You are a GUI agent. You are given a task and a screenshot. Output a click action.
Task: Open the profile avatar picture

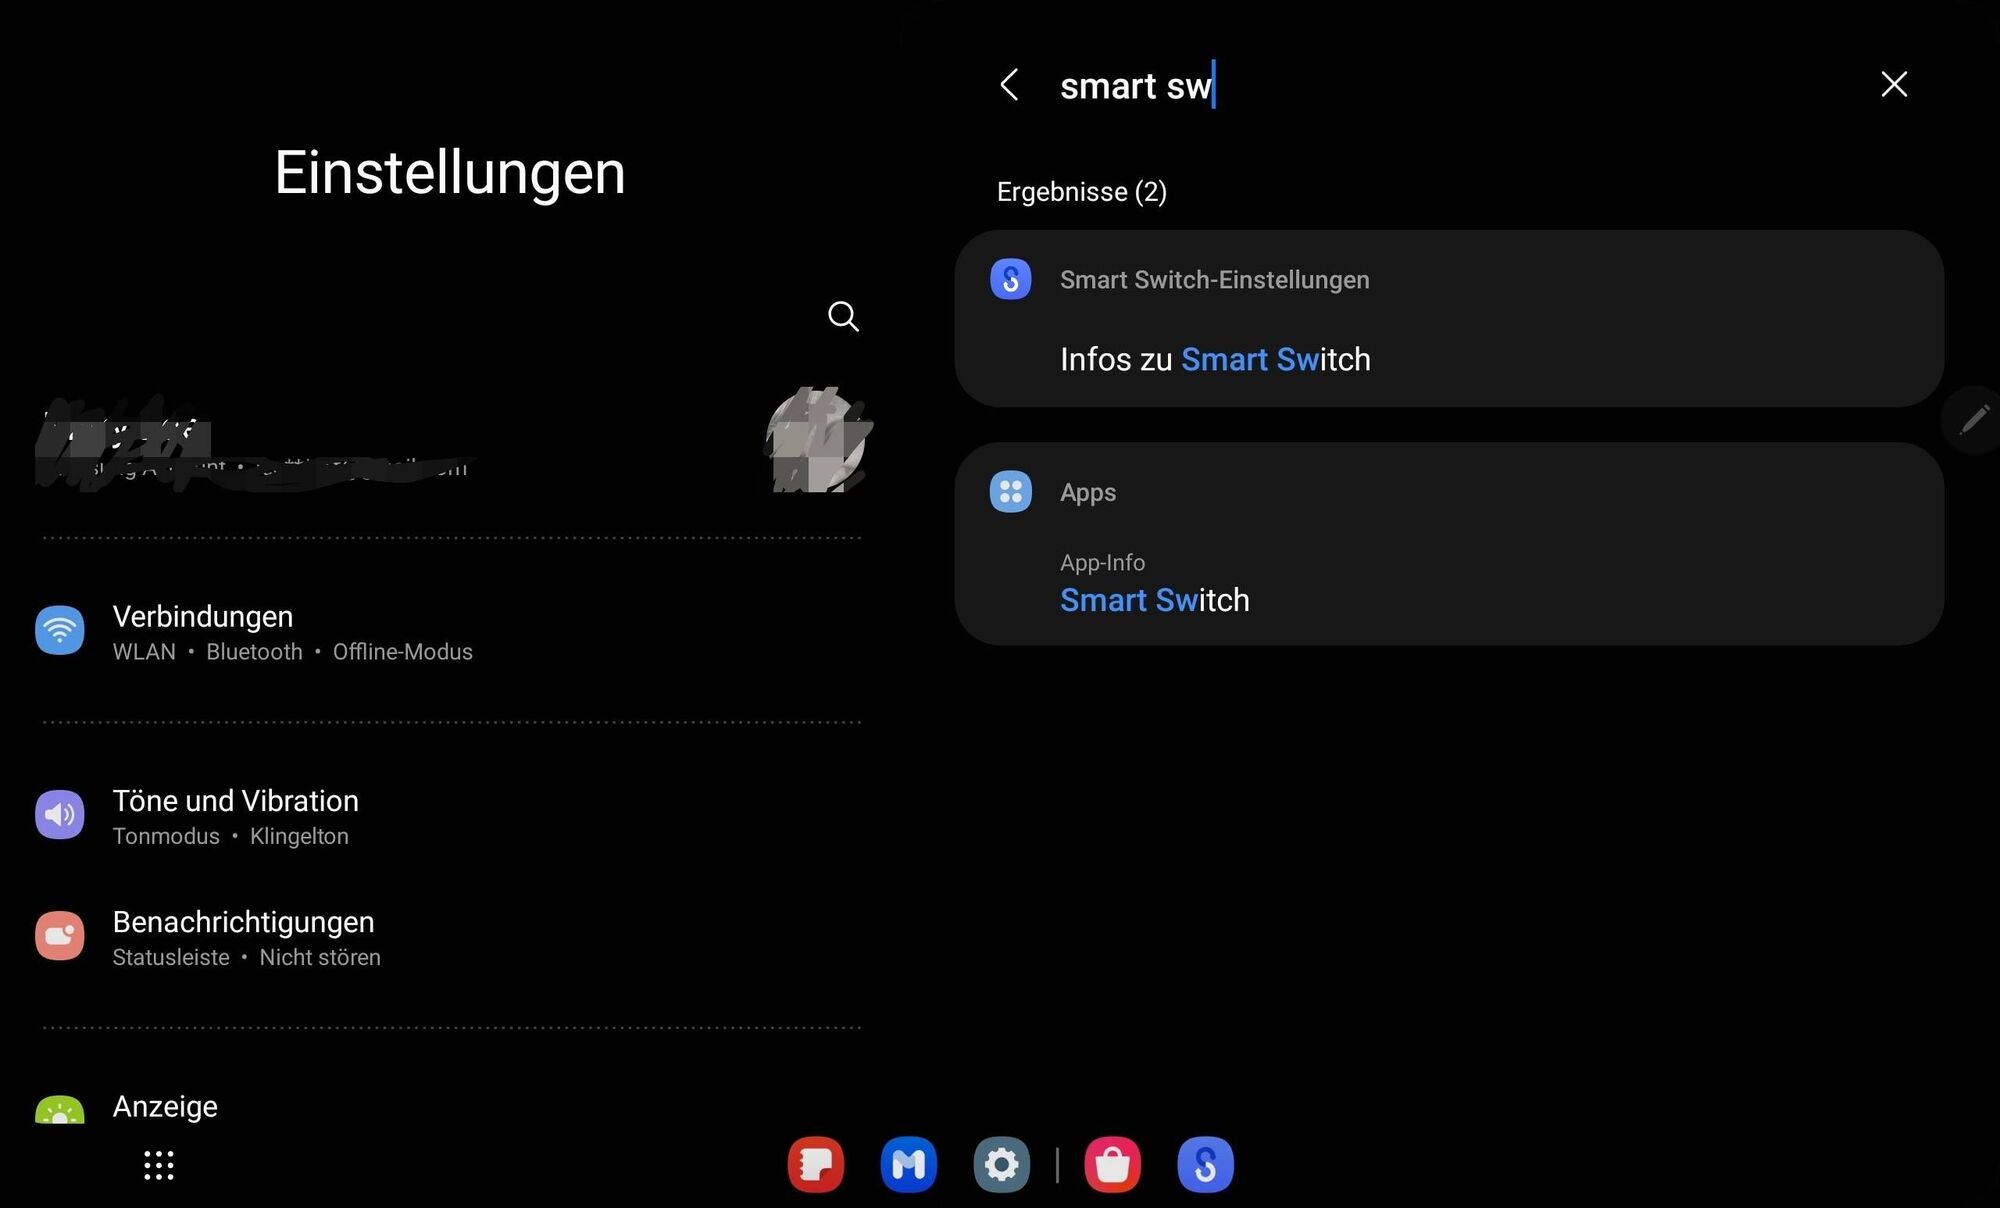pyautogui.click(x=818, y=440)
